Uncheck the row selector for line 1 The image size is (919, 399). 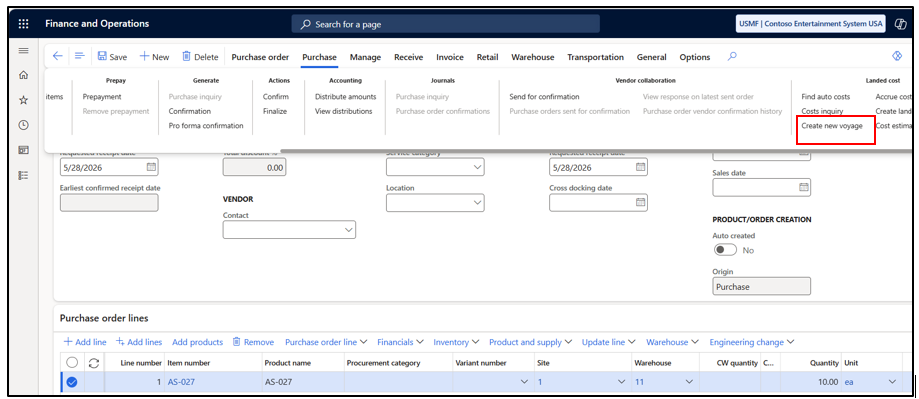[72, 382]
